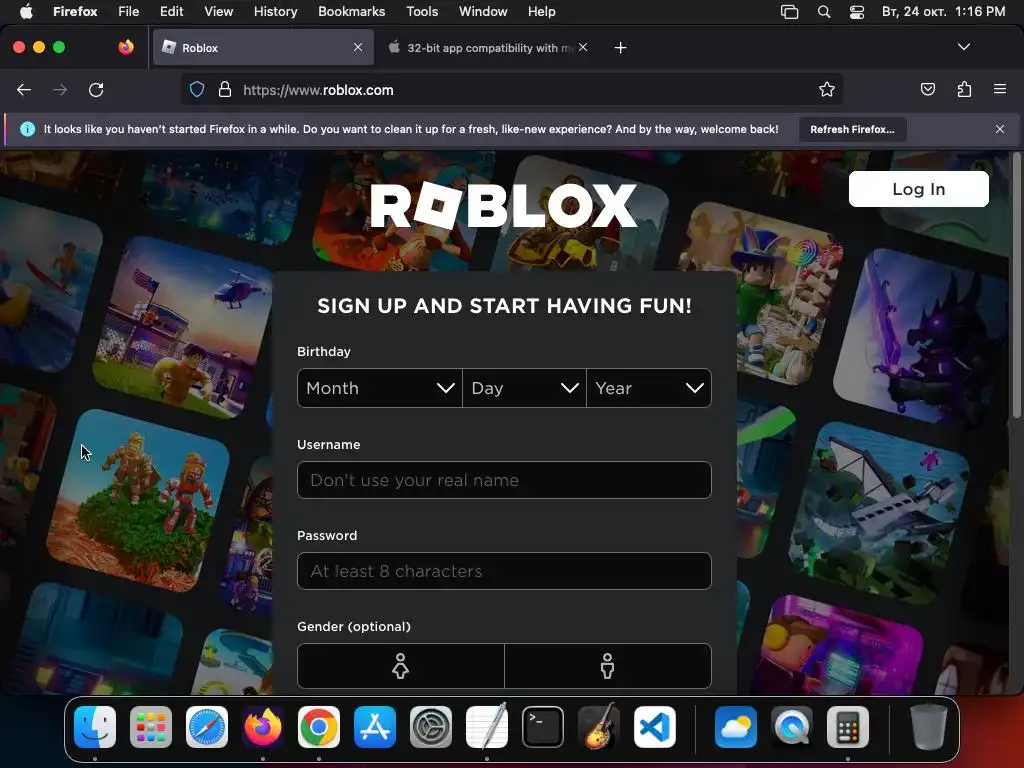Screen dimensions: 1024x768
Task: Launch Google Chrome from the Dock
Action: point(319,727)
